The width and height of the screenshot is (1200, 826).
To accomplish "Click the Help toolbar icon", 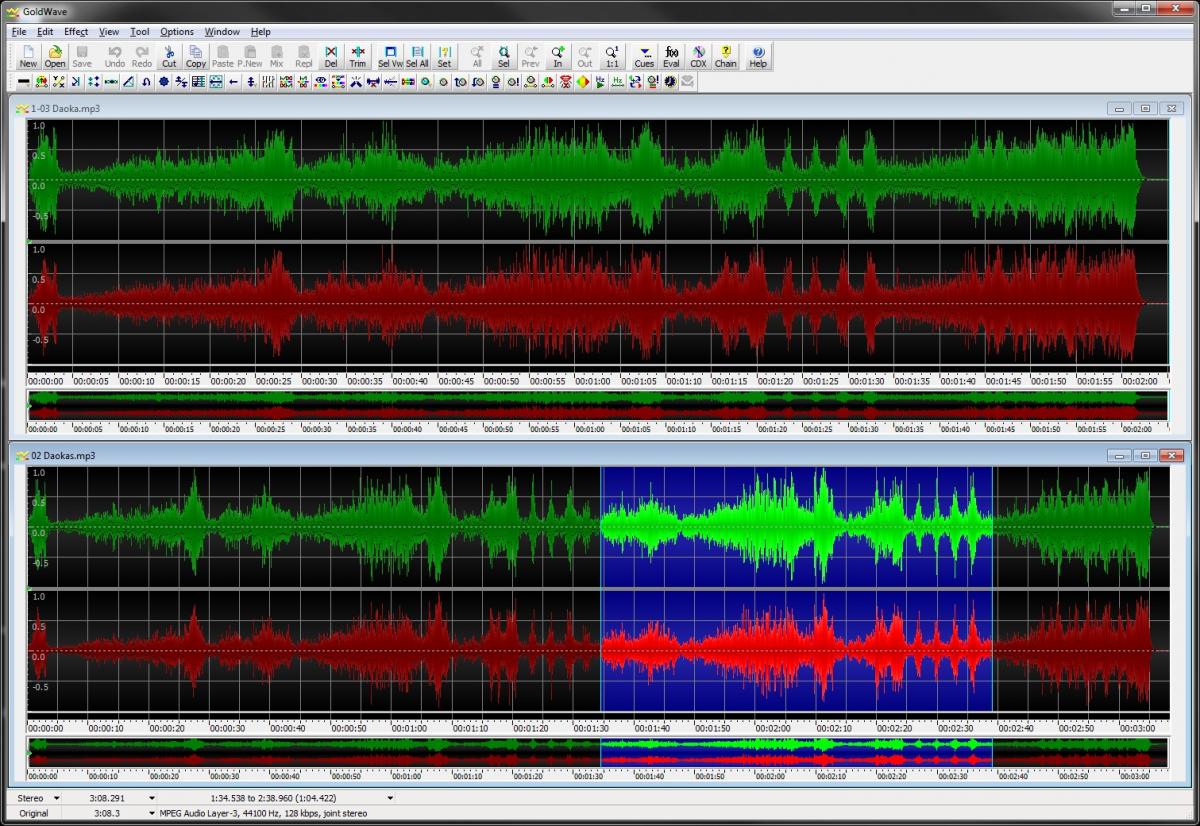I will (x=758, y=56).
